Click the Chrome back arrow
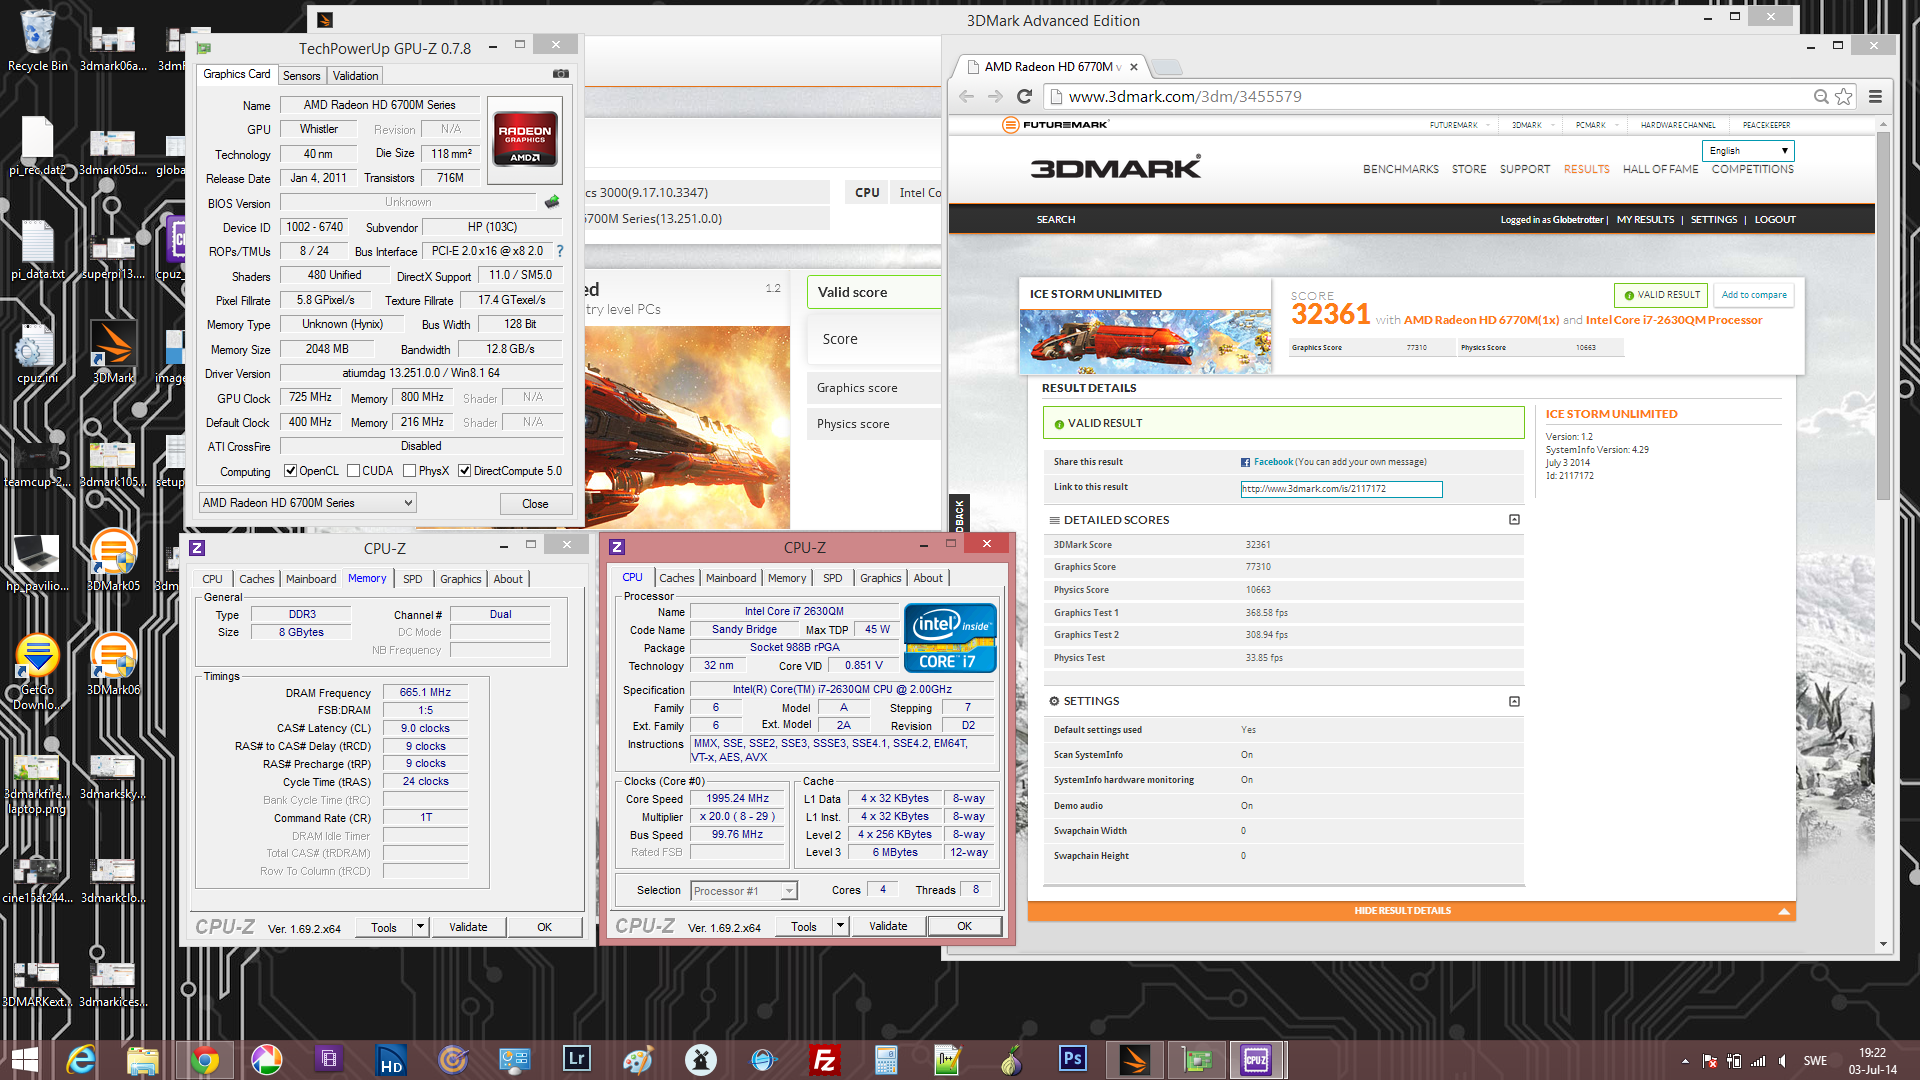The height and width of the screenshot is (1080, 1920). tap(966, 96)
